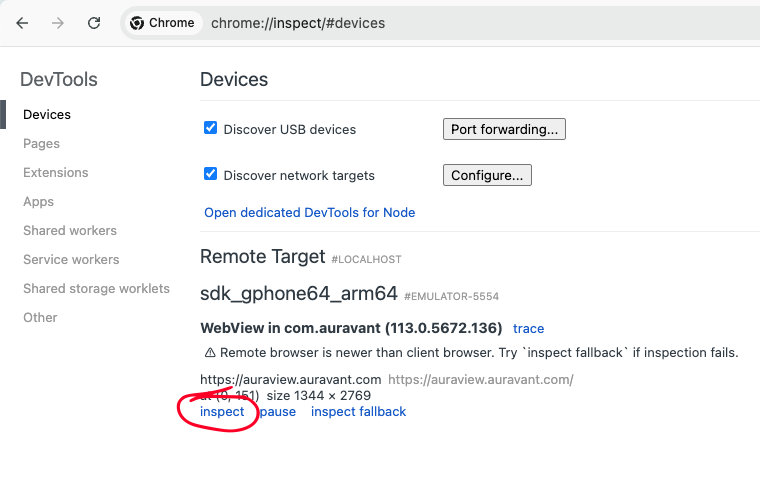This screenshot has width=760, height=488.
Task: Open the Extensions section
Action: pyautogui.click(x=56, y=173)
